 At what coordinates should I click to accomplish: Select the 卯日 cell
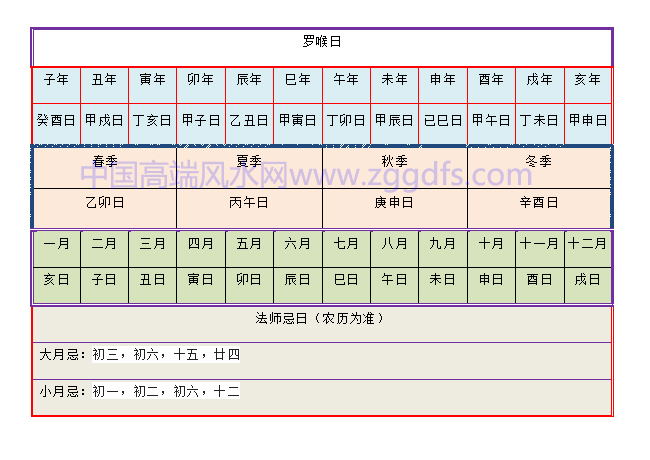(x=250, y=285)
